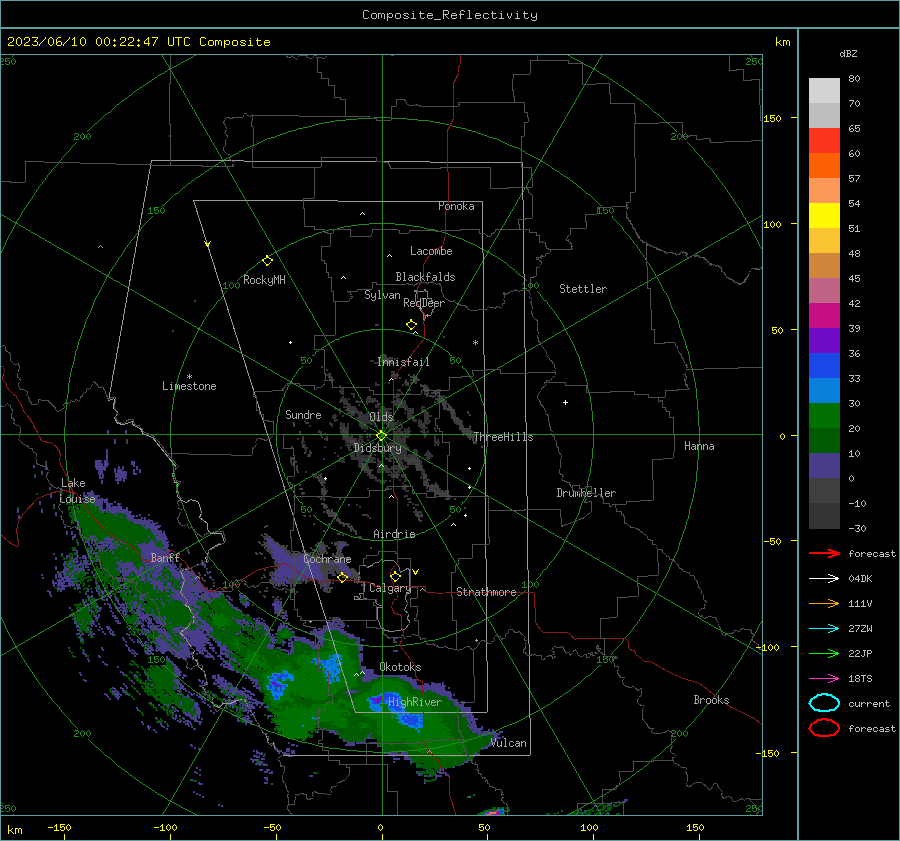This screenshot has height=841, width=900.
Task: Select the Okotoks label
Action: [x=400, y=667]
